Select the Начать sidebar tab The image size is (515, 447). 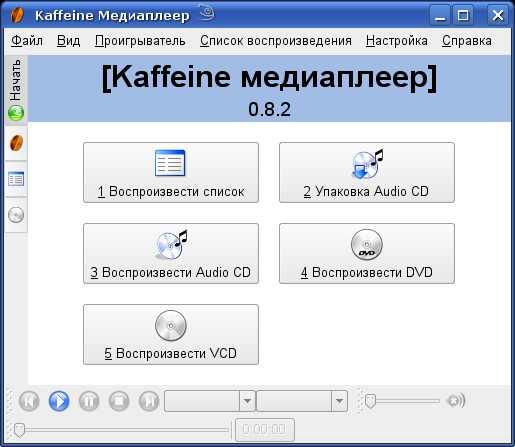tap(16, 90)
